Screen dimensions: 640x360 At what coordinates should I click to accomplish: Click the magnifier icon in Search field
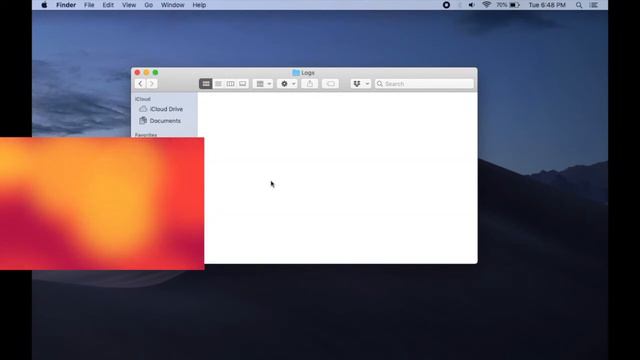pos(380,84)
